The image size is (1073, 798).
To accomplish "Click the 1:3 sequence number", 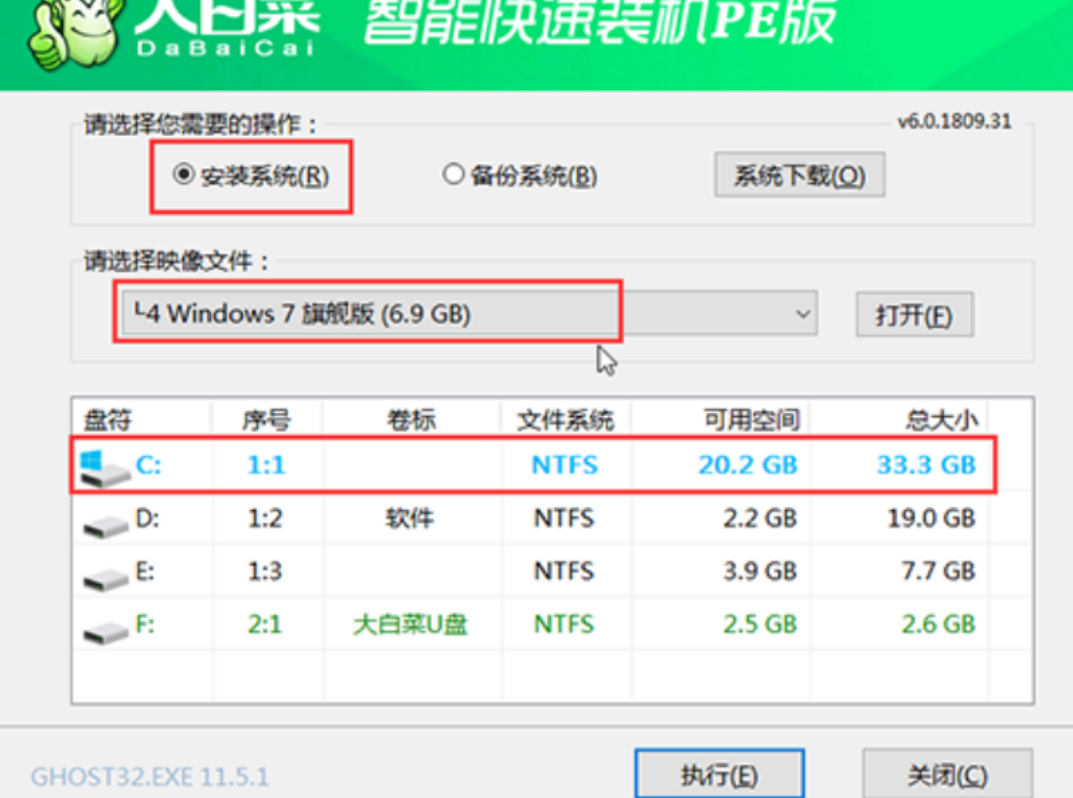I will pos(265,571).
